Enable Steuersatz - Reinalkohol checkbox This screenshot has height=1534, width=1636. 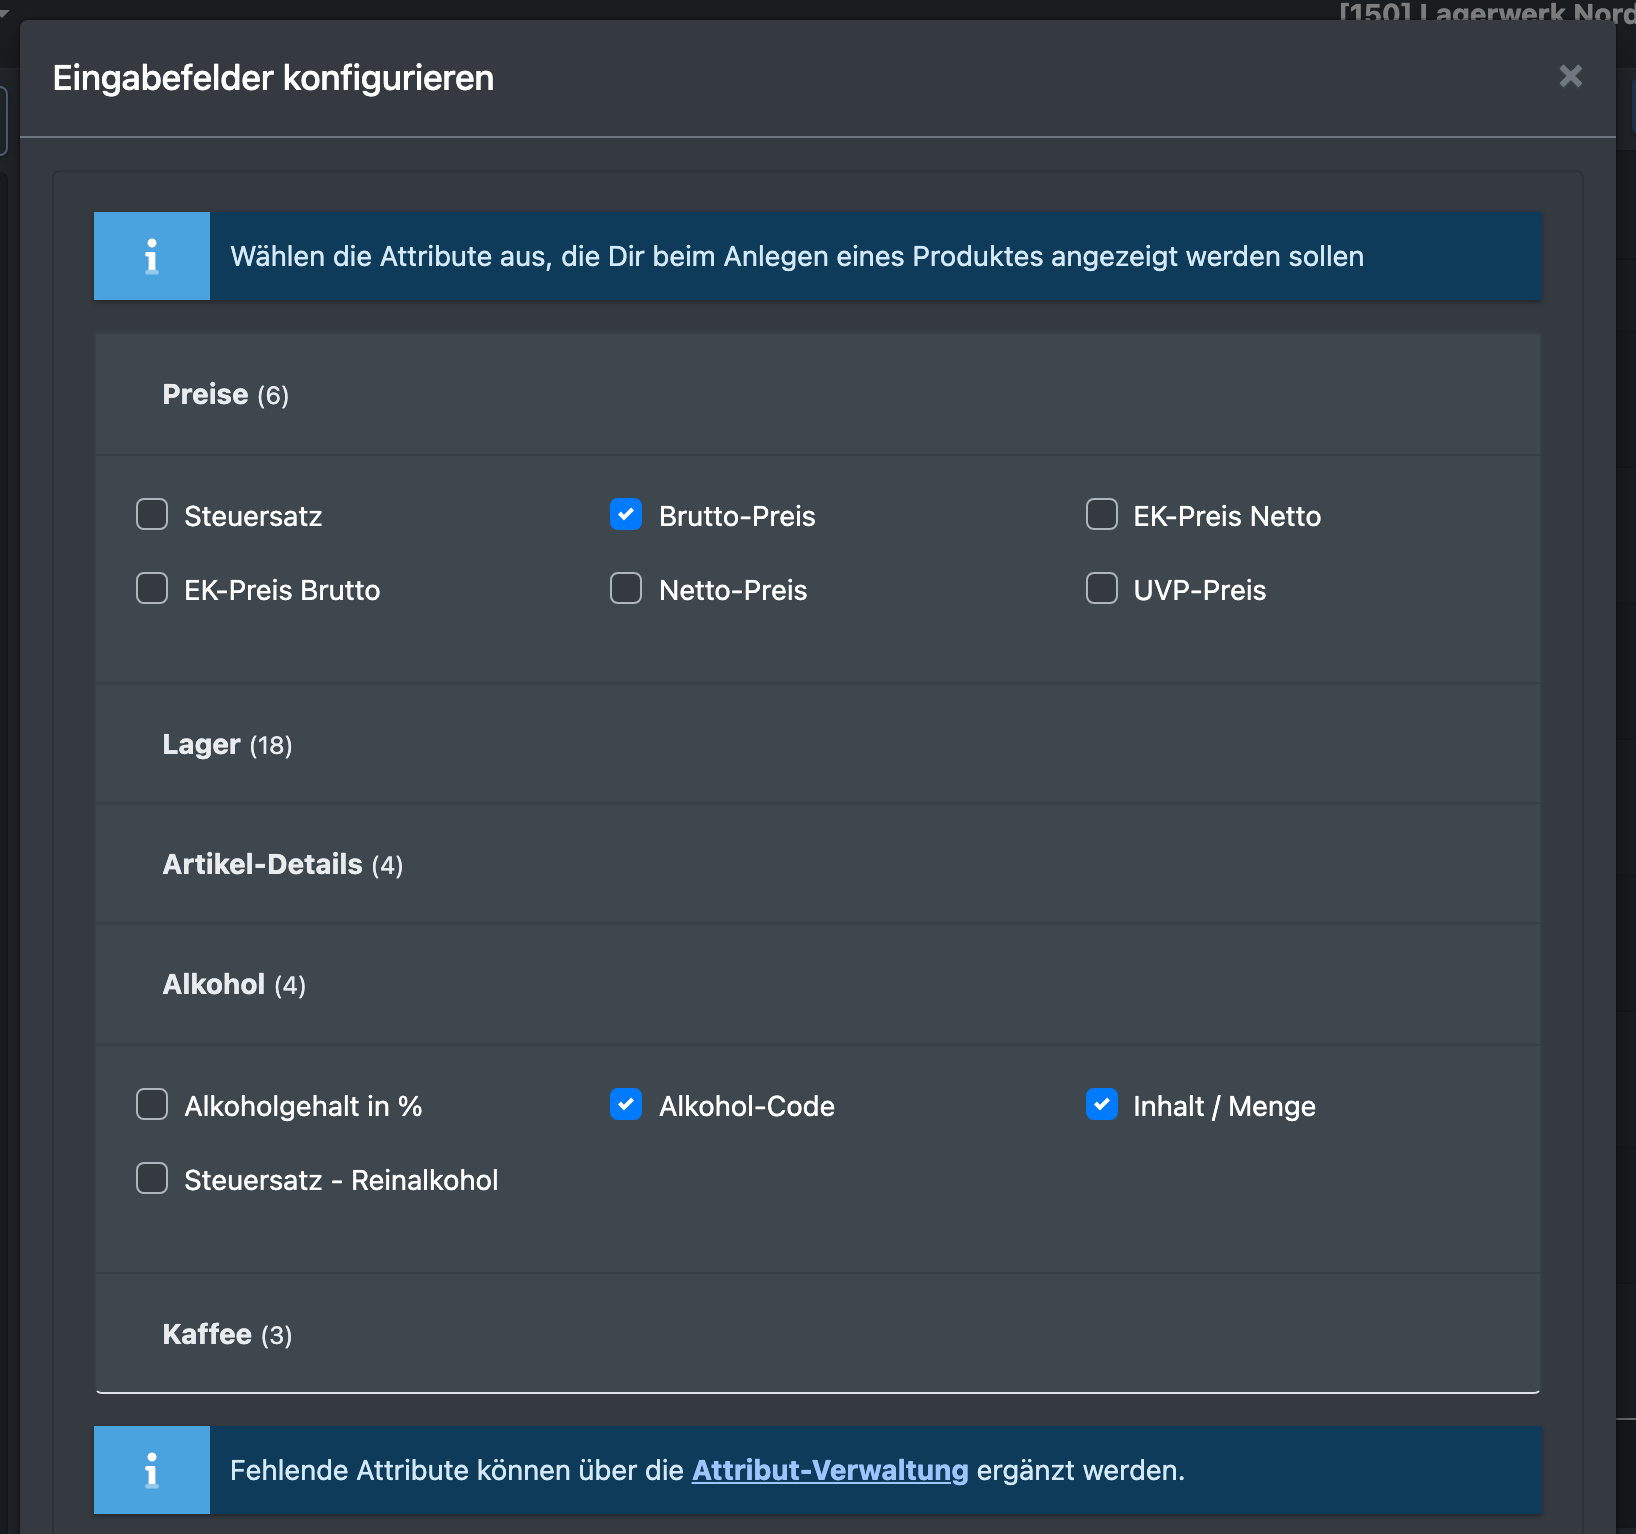152,1178
